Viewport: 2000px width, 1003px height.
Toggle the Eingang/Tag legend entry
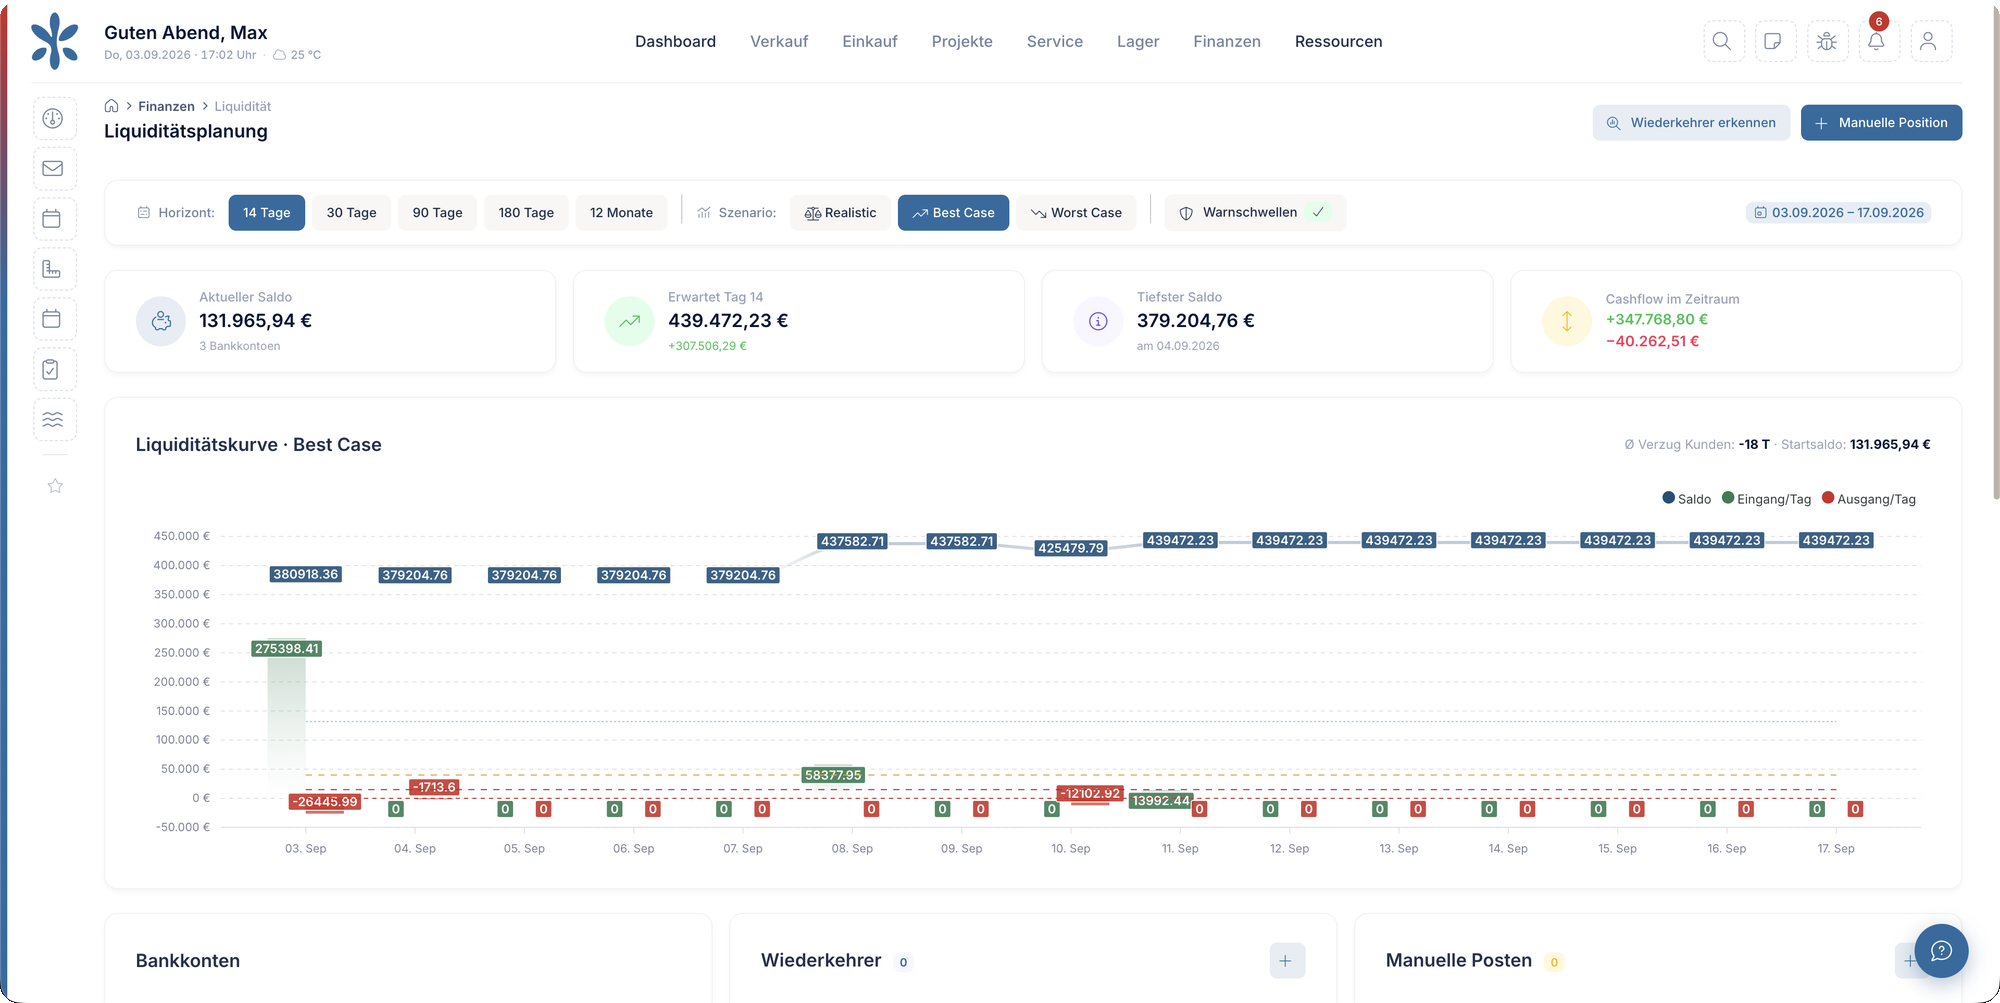tap(1766, 499)
